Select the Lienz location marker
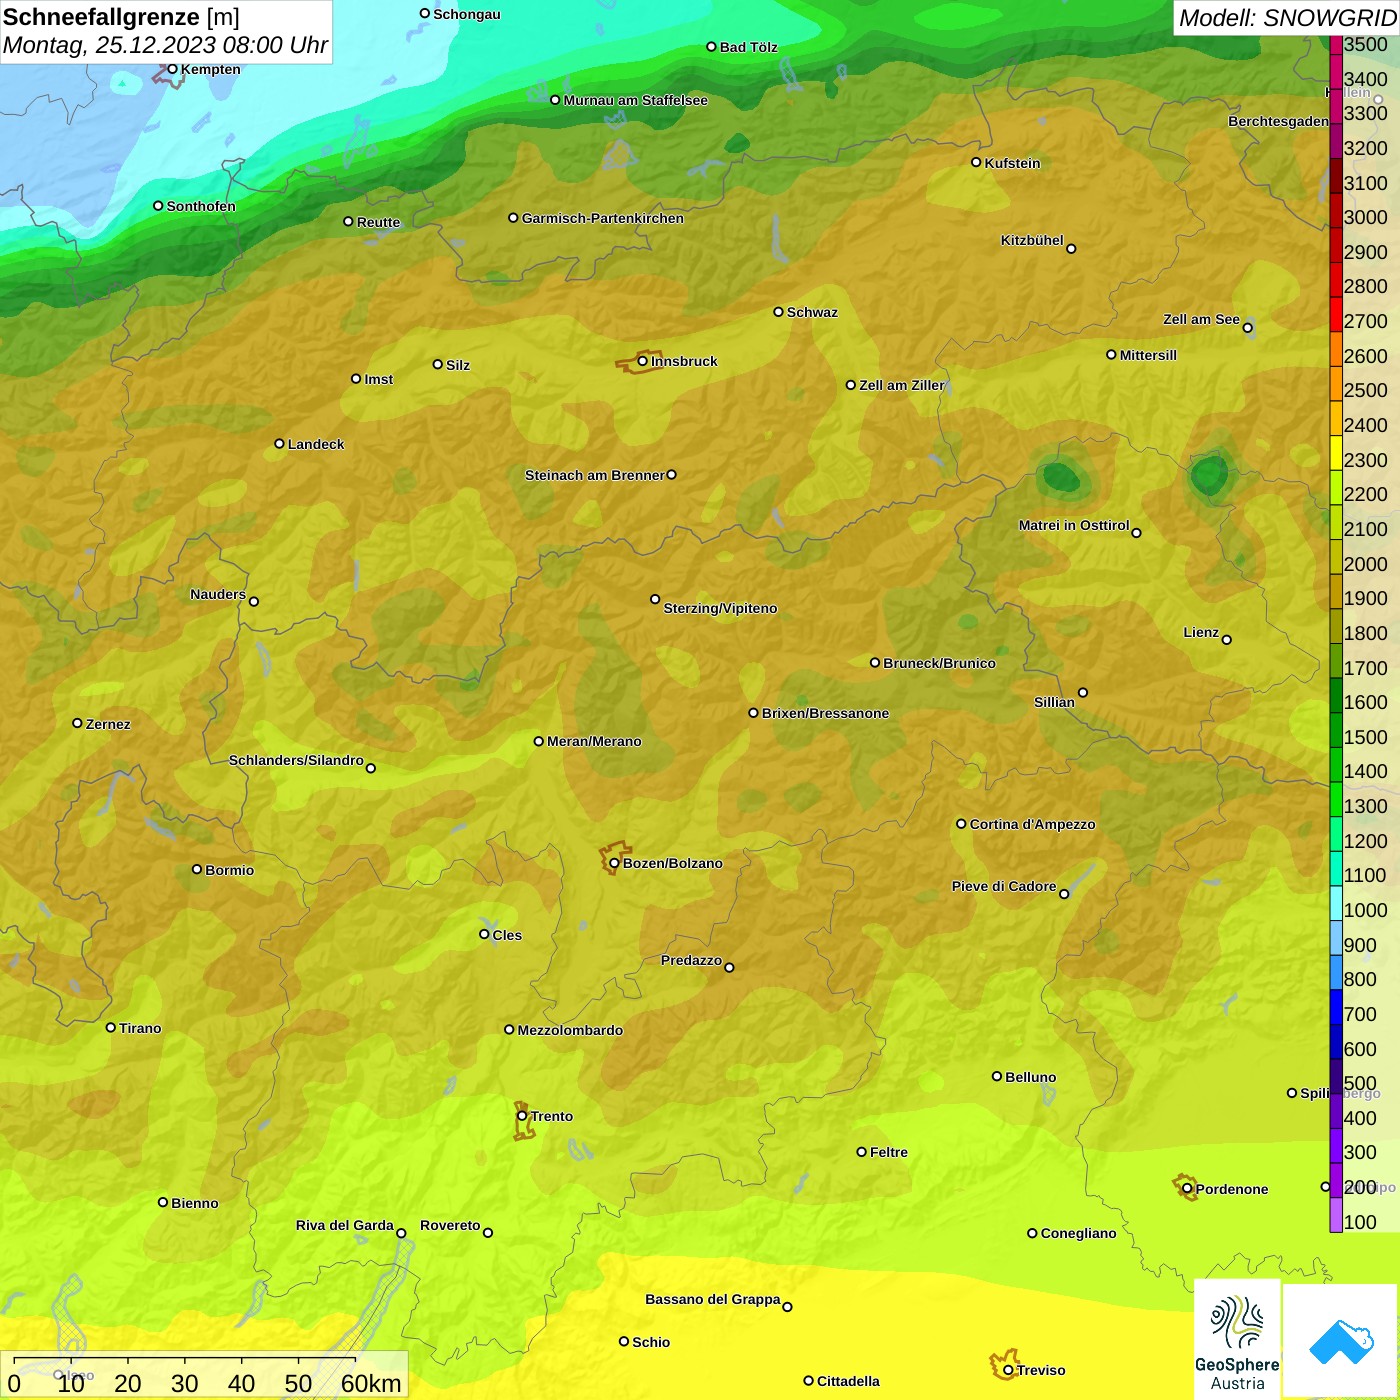This screenshot has height=1400, width=1400. click(1227, 640)
